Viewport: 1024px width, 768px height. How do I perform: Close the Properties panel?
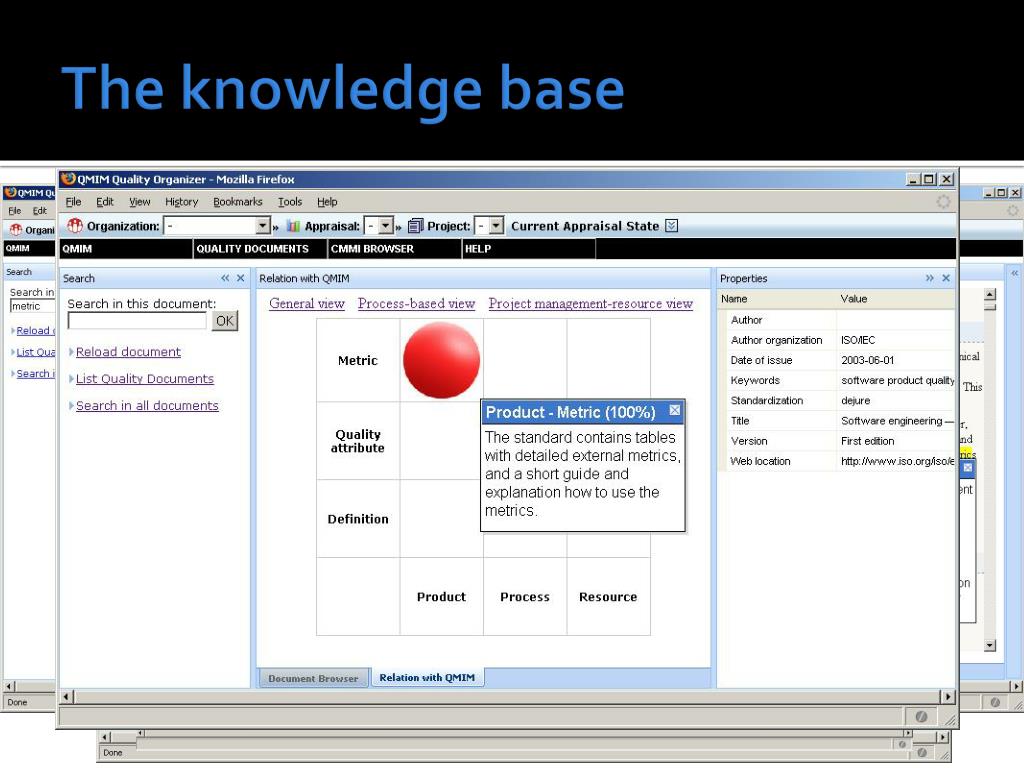[x=946, y=278]
